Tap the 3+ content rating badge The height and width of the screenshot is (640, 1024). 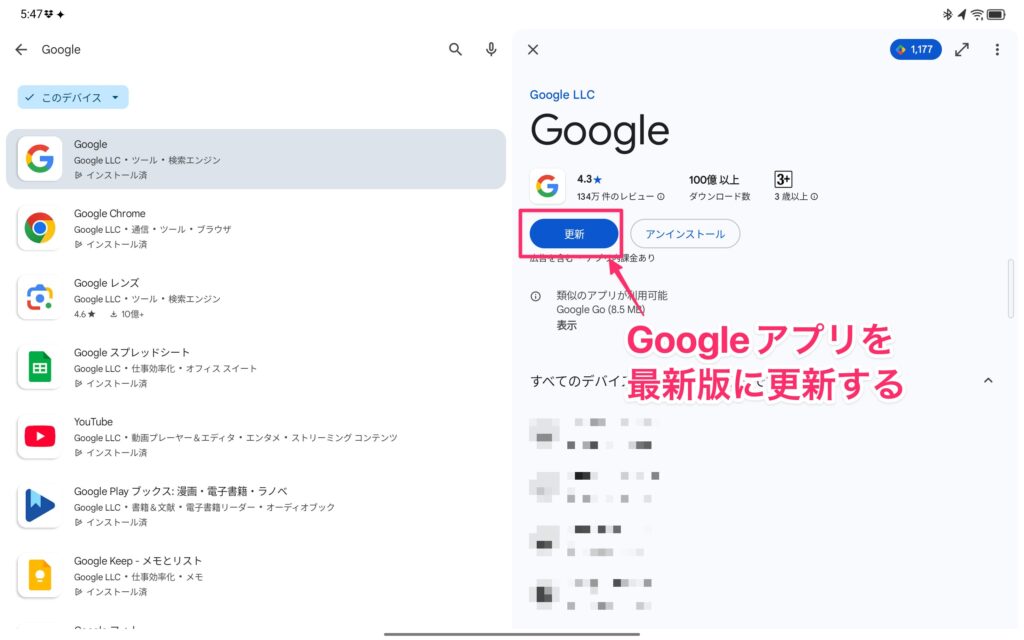point(783,179)
